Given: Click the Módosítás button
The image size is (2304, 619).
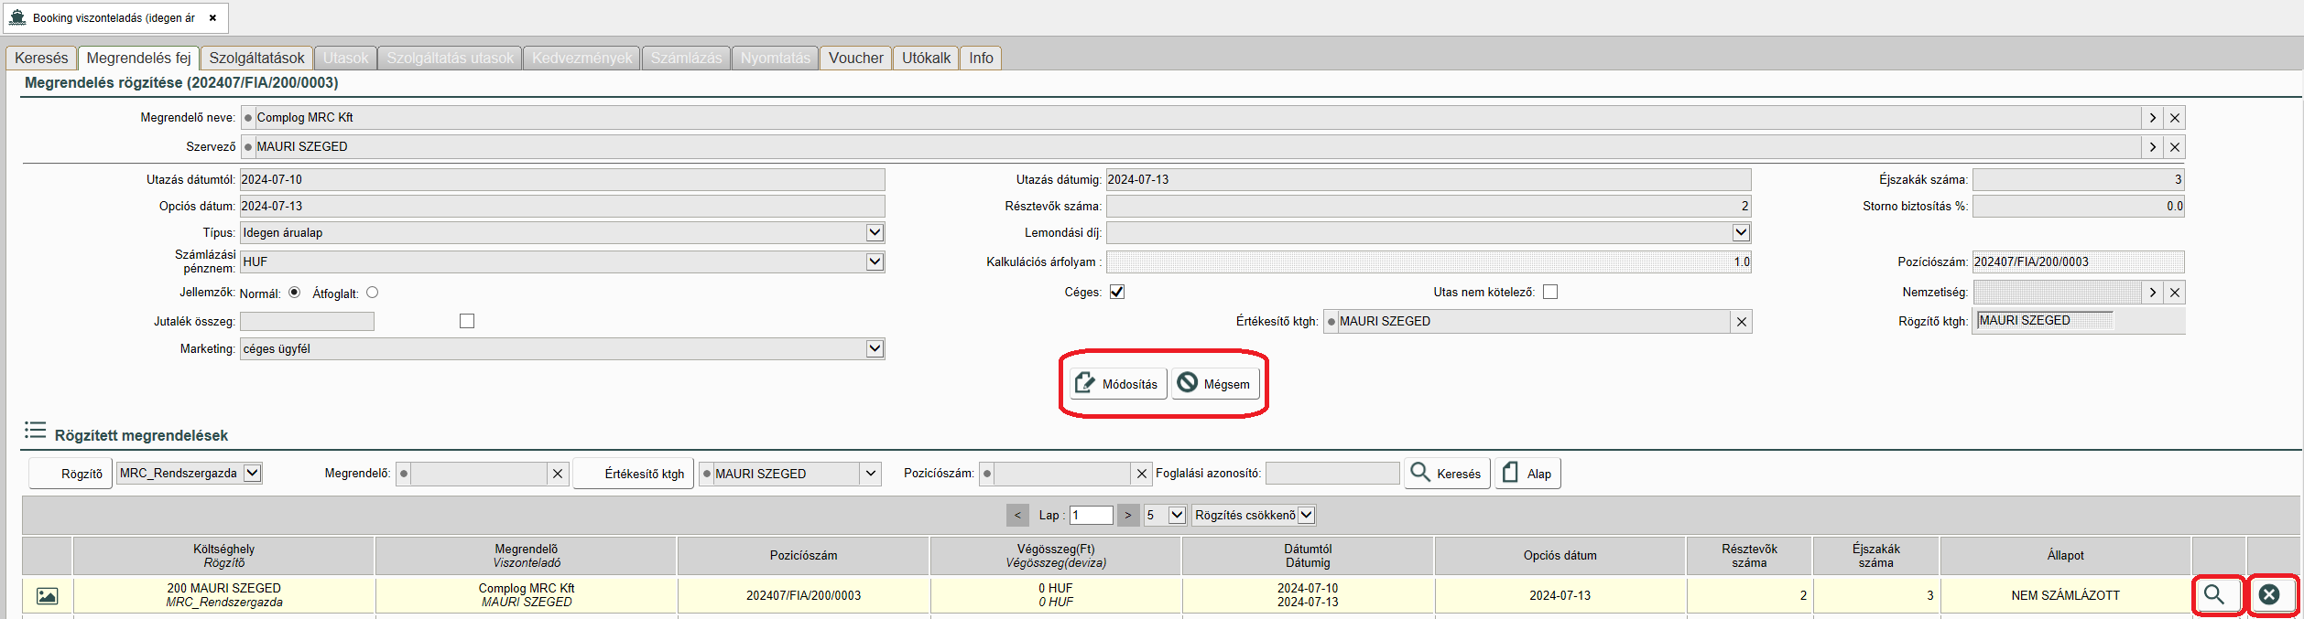Looking at the screenshot, I should (1117, 384).
